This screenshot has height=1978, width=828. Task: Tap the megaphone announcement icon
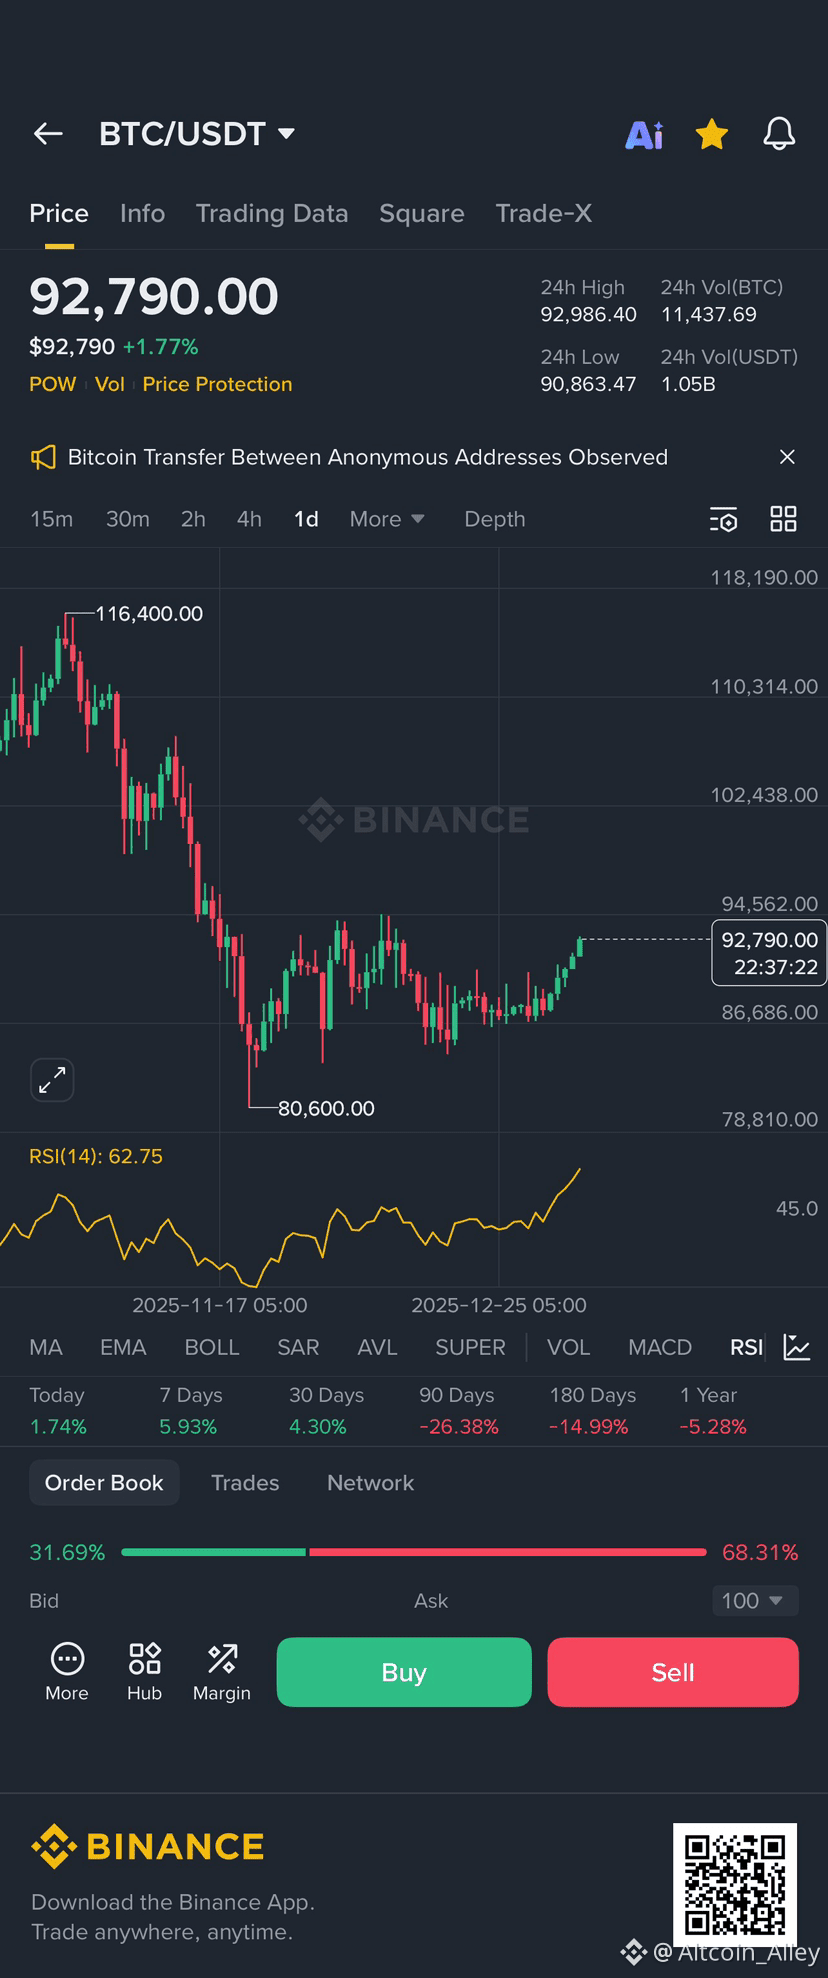[x=43, y=458]
